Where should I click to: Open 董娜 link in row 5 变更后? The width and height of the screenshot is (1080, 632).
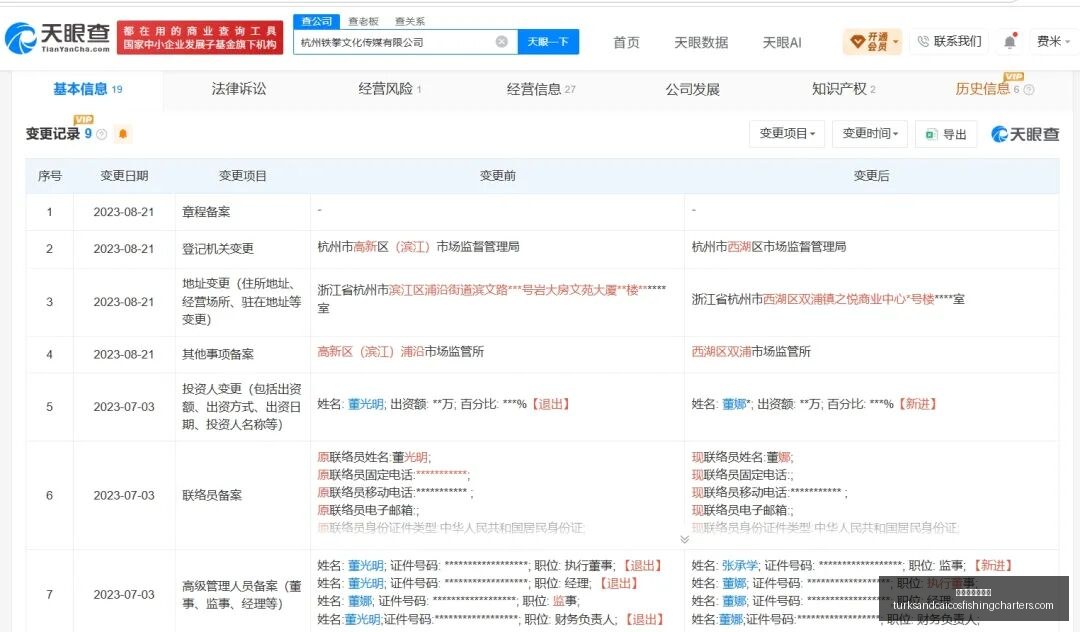click(x=734, y=404)
